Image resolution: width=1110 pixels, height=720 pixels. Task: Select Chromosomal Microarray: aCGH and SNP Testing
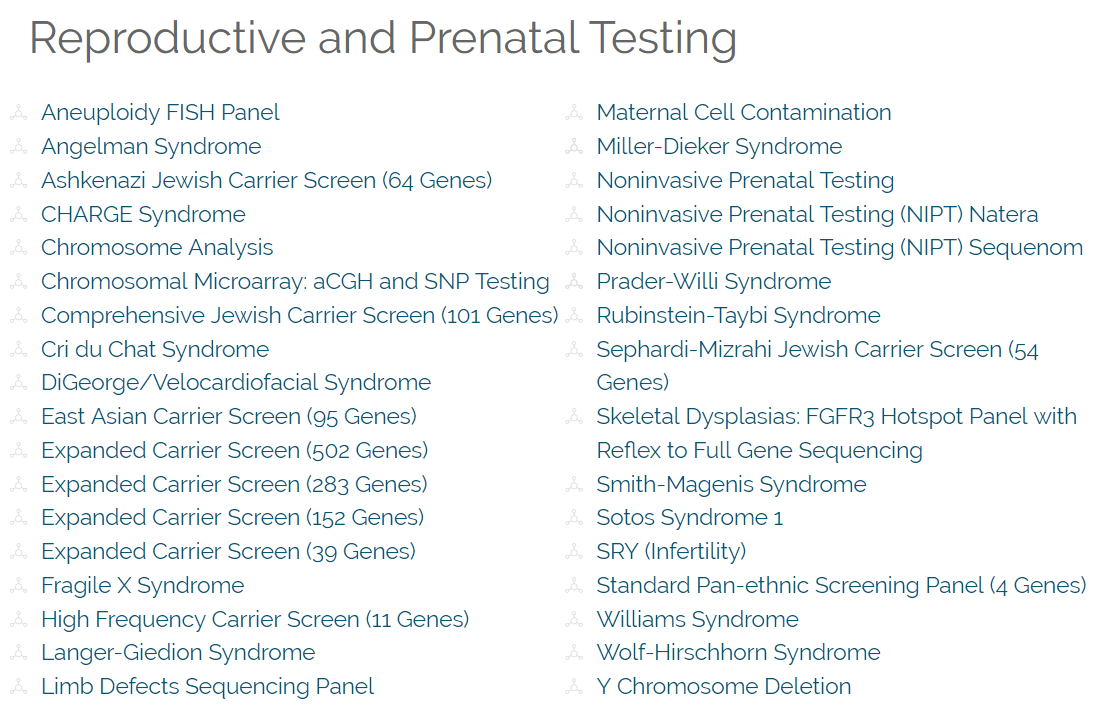294,282
